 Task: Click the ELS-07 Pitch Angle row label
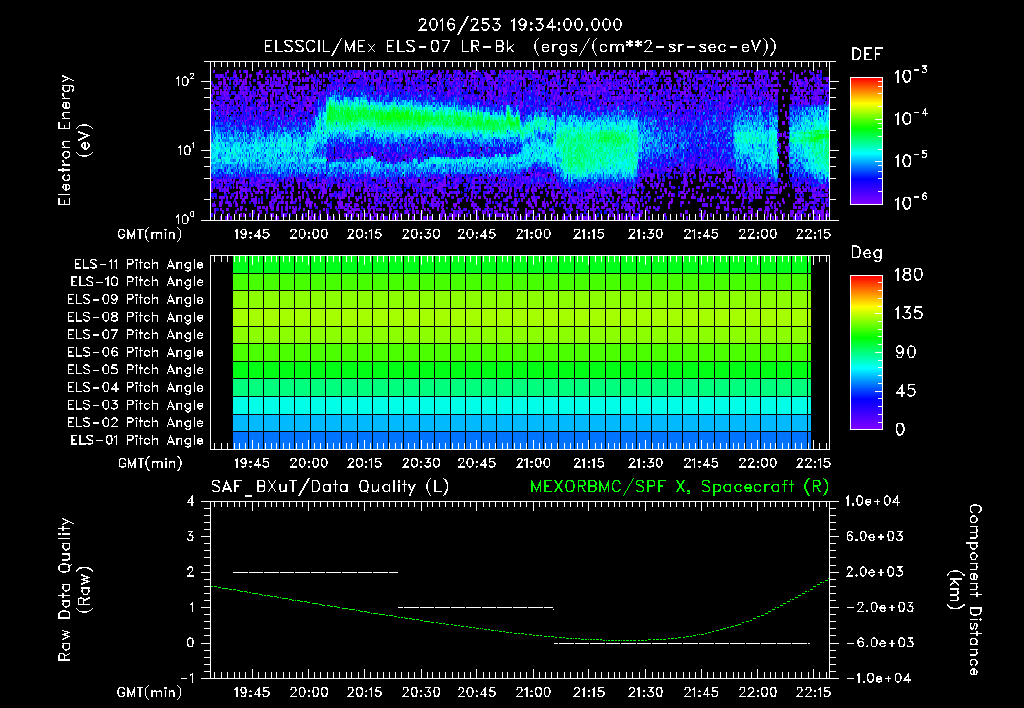tap(136, 335)
